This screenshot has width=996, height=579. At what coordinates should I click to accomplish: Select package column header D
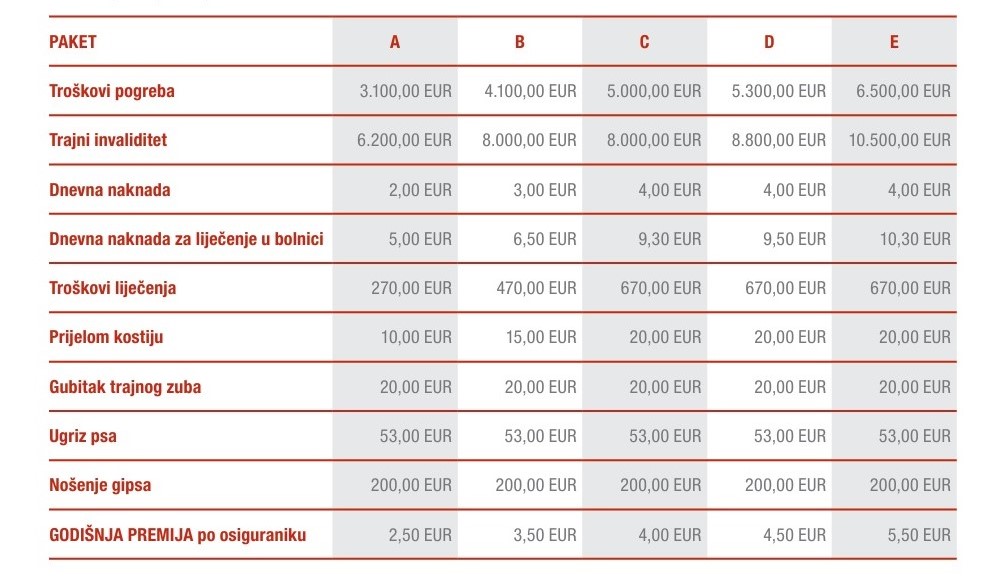click(769, 42)
